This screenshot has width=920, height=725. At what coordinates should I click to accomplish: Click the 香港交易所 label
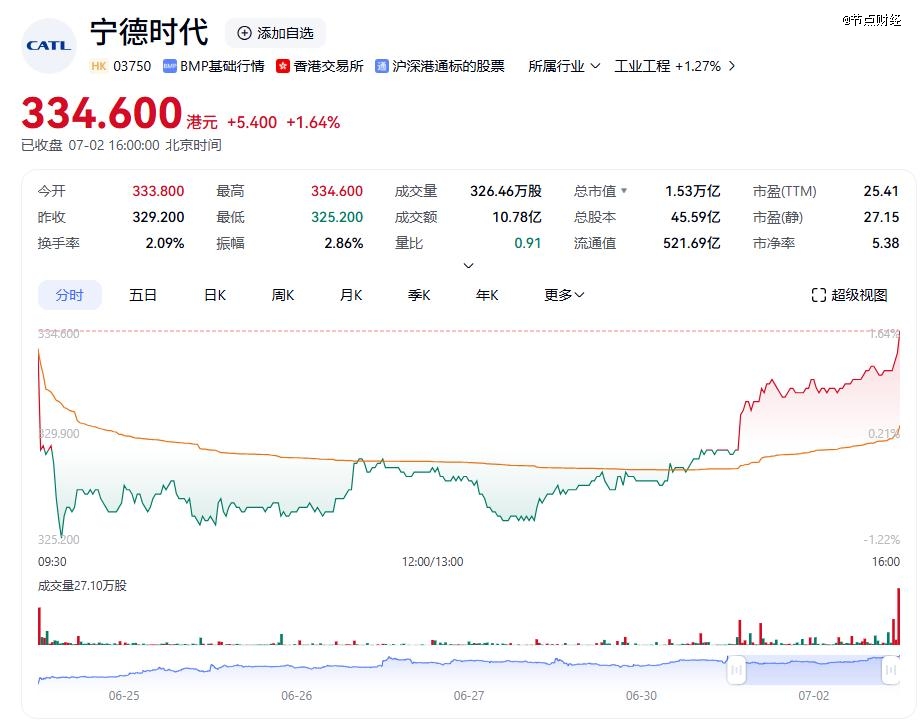point(328,66)
